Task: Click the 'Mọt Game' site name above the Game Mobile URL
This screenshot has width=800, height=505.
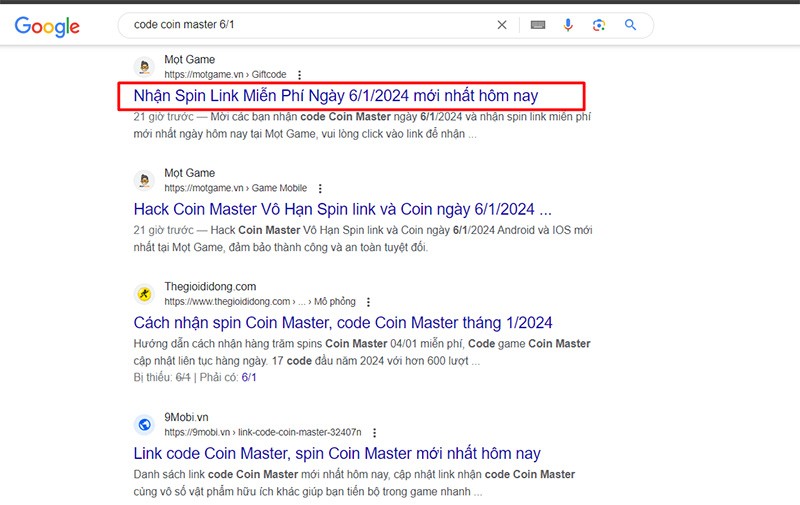Action: coord(189,173)
